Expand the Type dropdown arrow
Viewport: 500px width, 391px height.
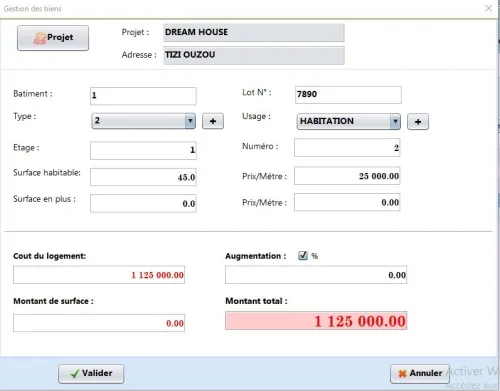190,121
